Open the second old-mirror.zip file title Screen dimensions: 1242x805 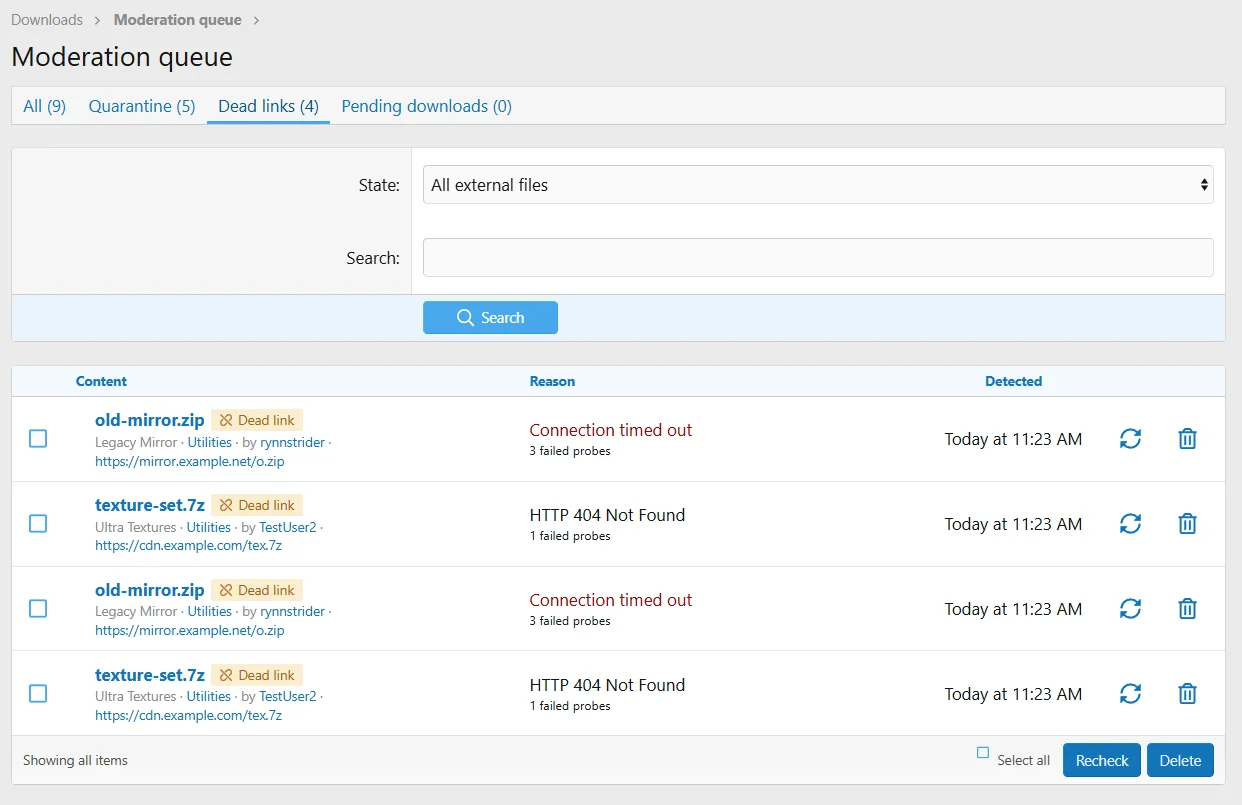150,591
